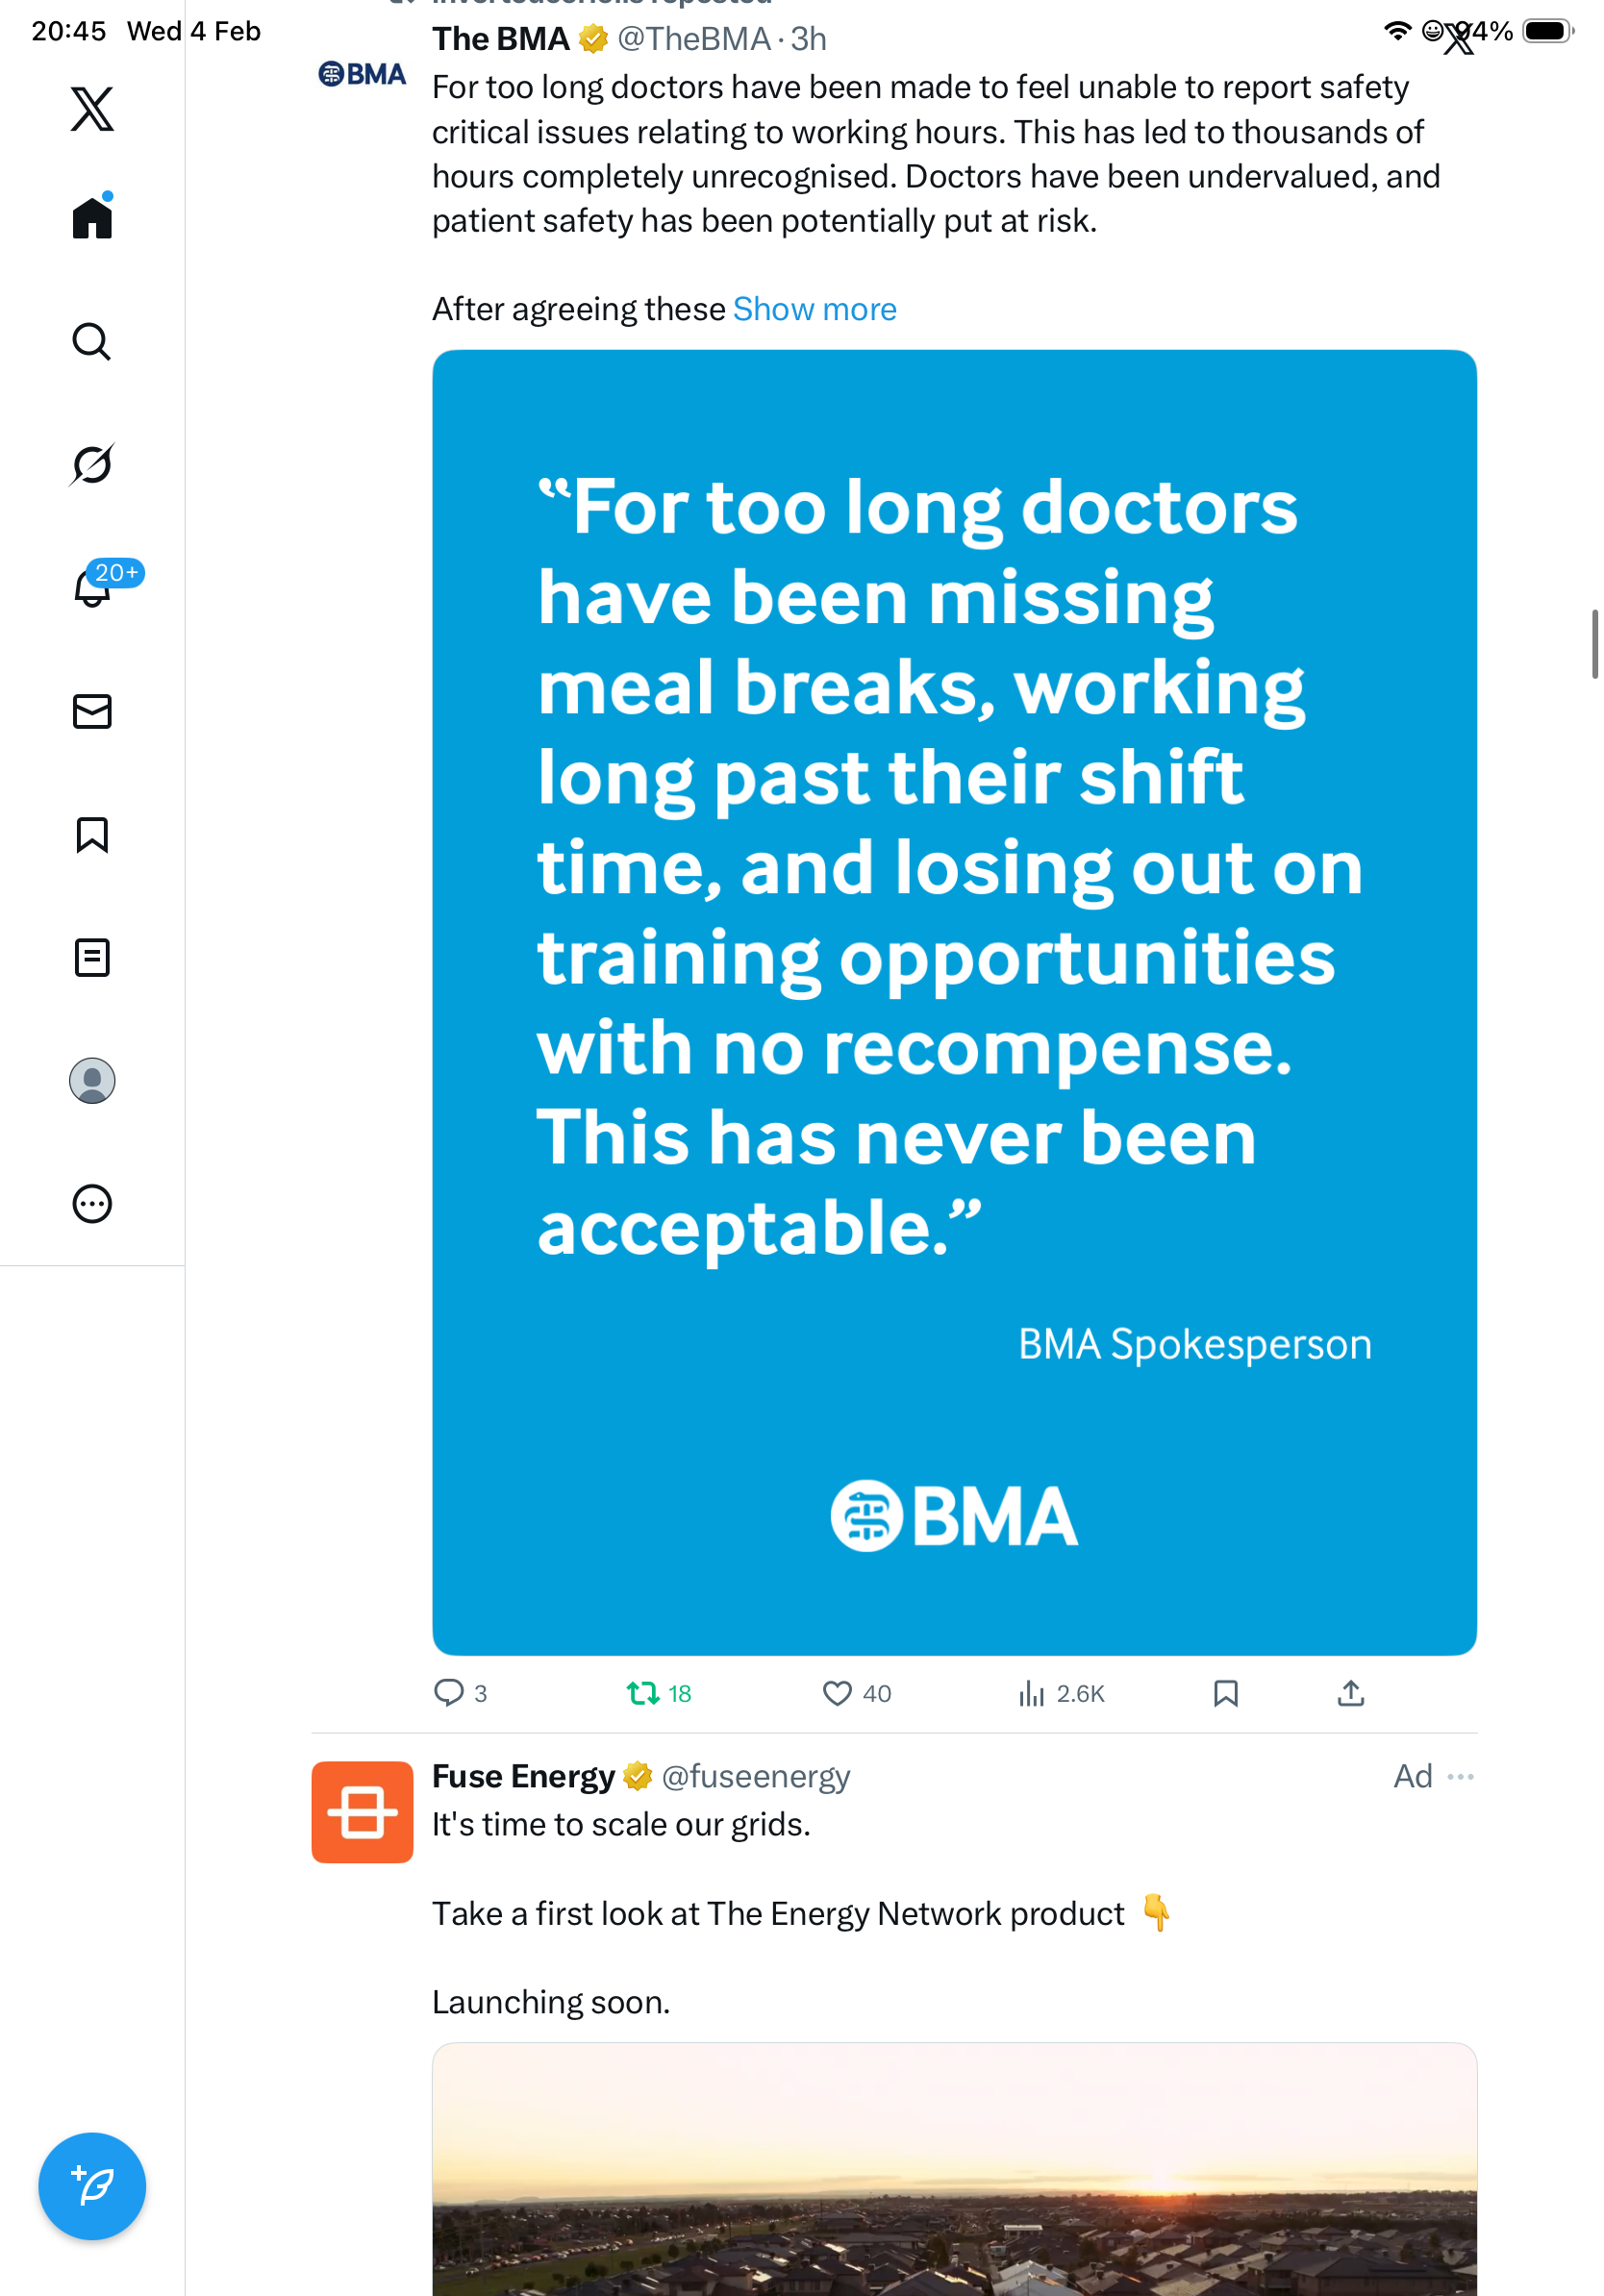The image size is (1604, 2296).
Task: Open Bookmarks in the sidebar
Action: (x=92, y=834)
